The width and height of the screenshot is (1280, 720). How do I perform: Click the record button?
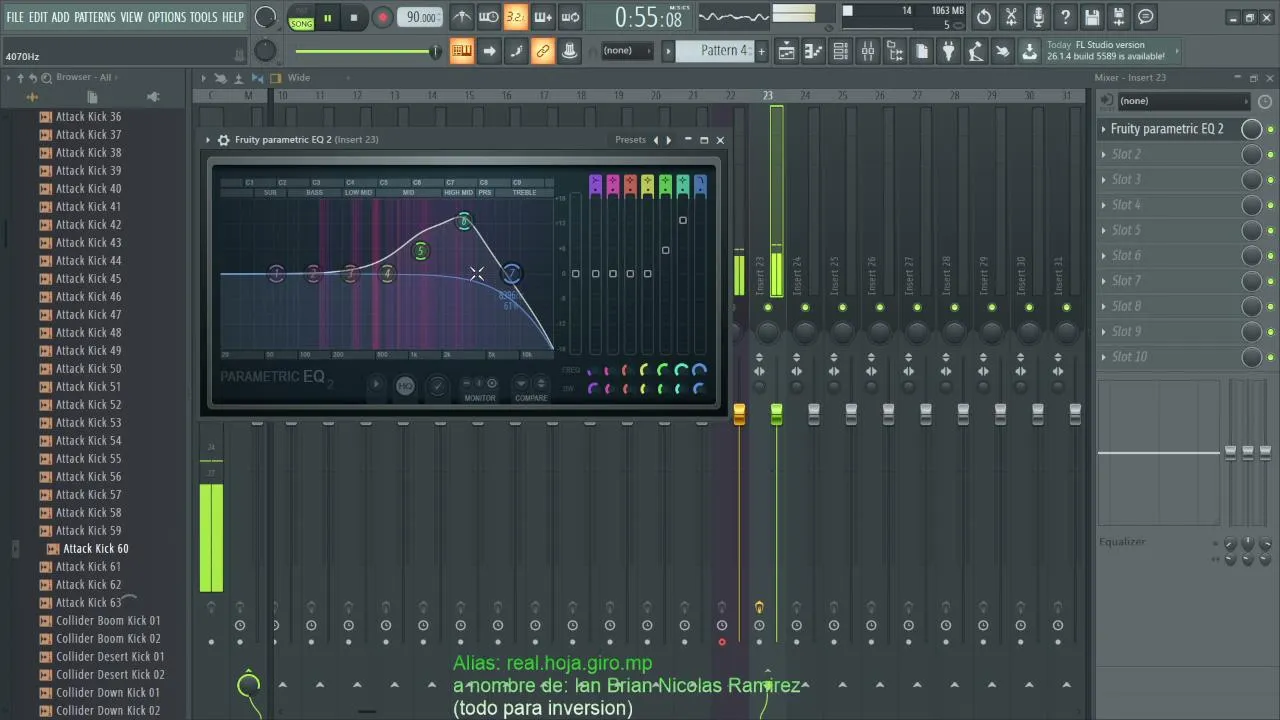(x=382, y=17)
